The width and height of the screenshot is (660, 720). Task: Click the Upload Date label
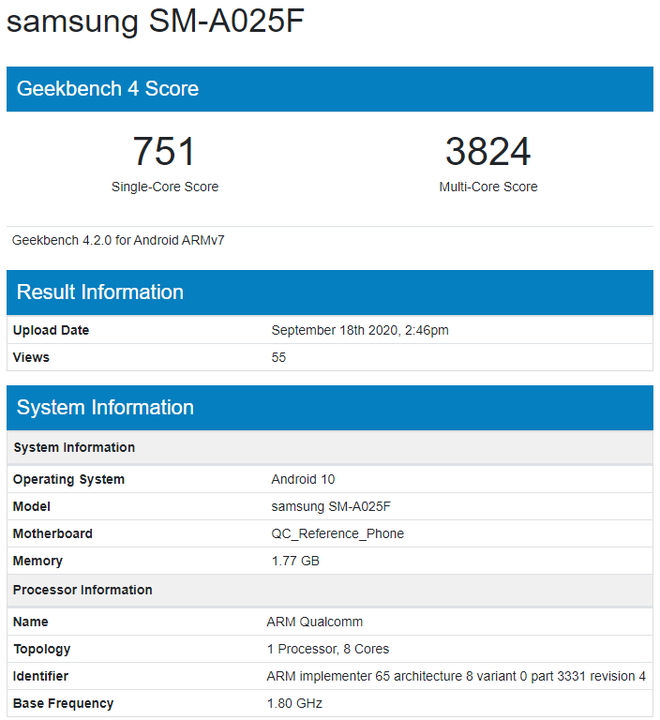click(x=51, y=330)
